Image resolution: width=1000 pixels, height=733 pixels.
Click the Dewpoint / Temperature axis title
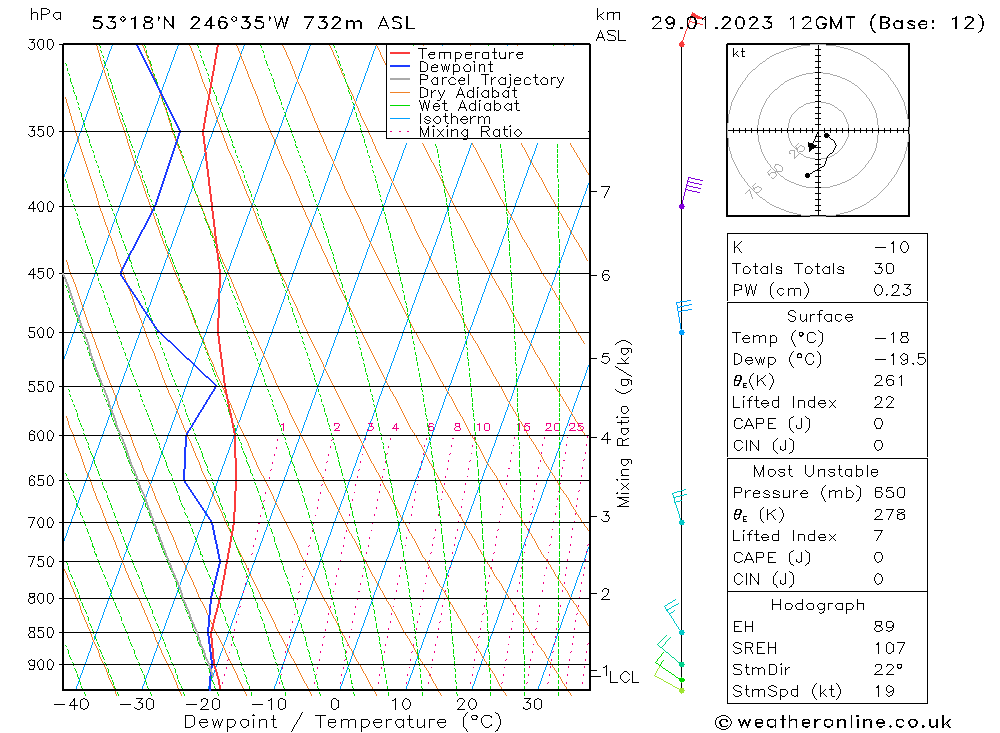(342, 722)
